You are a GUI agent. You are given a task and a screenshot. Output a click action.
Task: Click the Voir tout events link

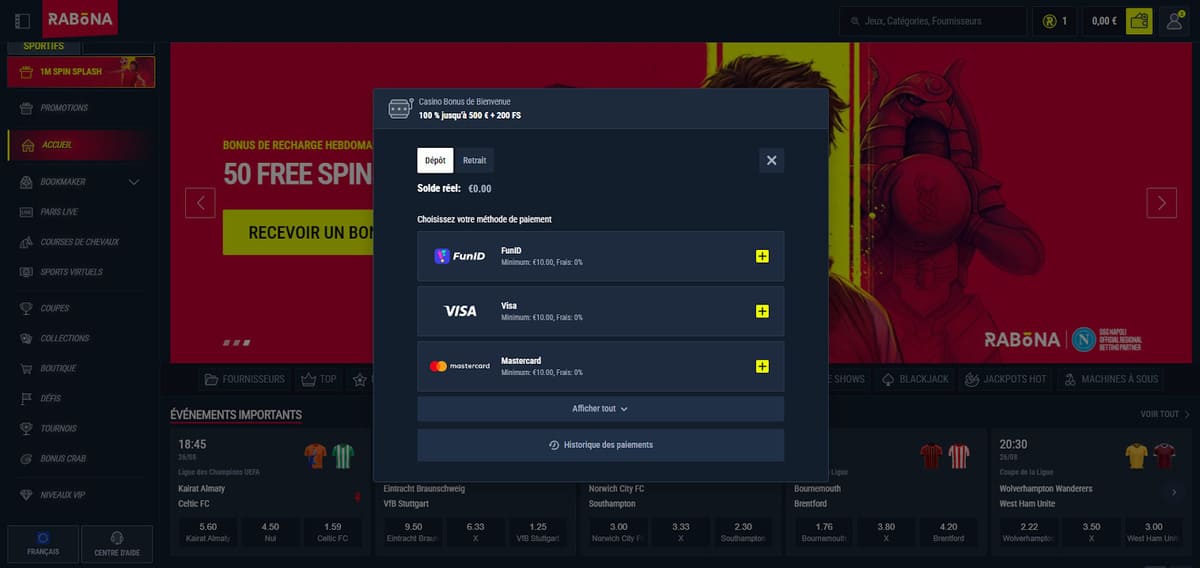click(1165, 414)
